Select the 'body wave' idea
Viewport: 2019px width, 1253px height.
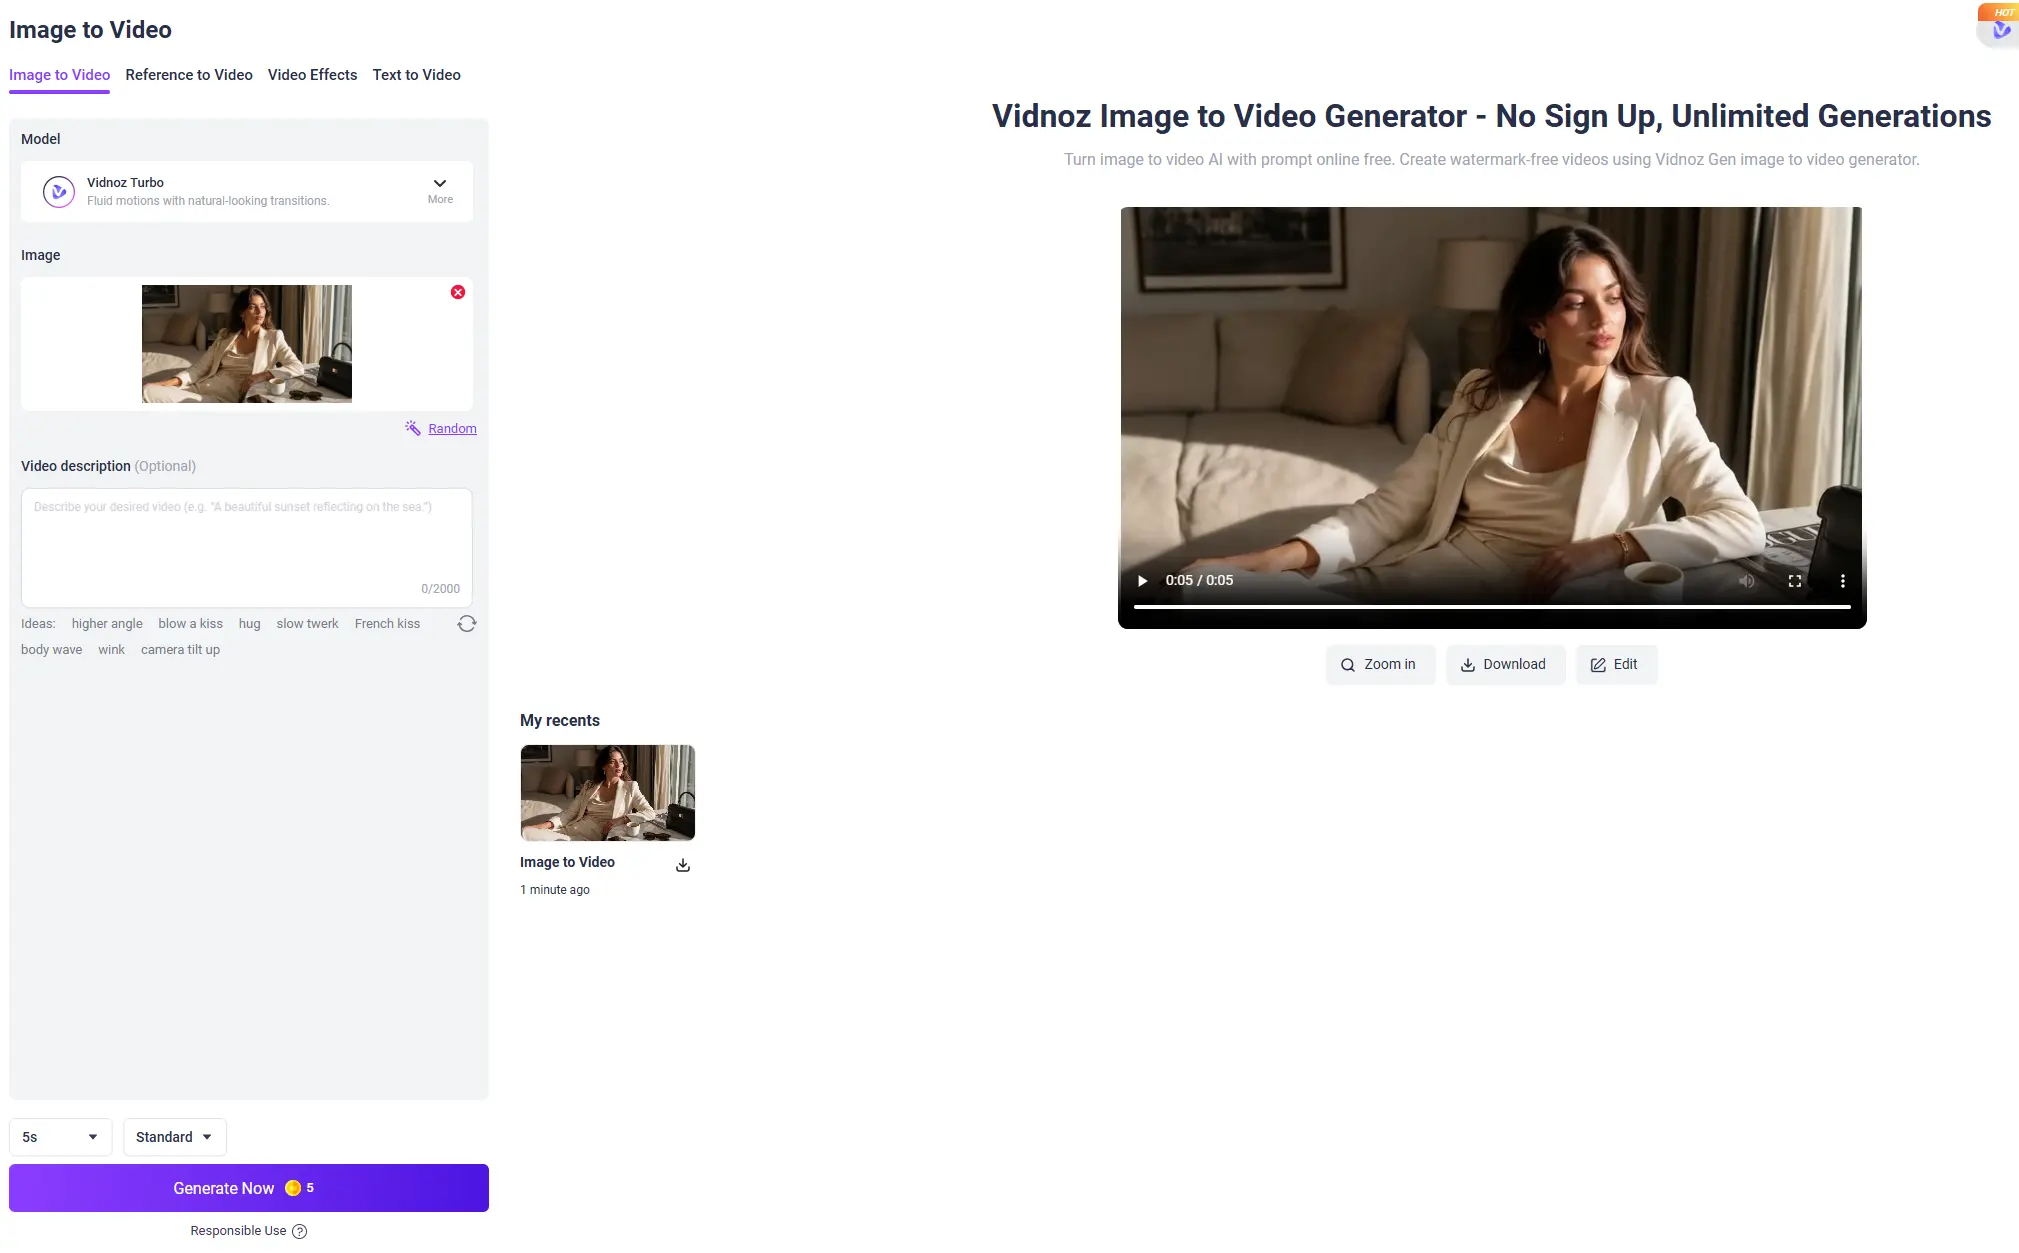(52, 650)
